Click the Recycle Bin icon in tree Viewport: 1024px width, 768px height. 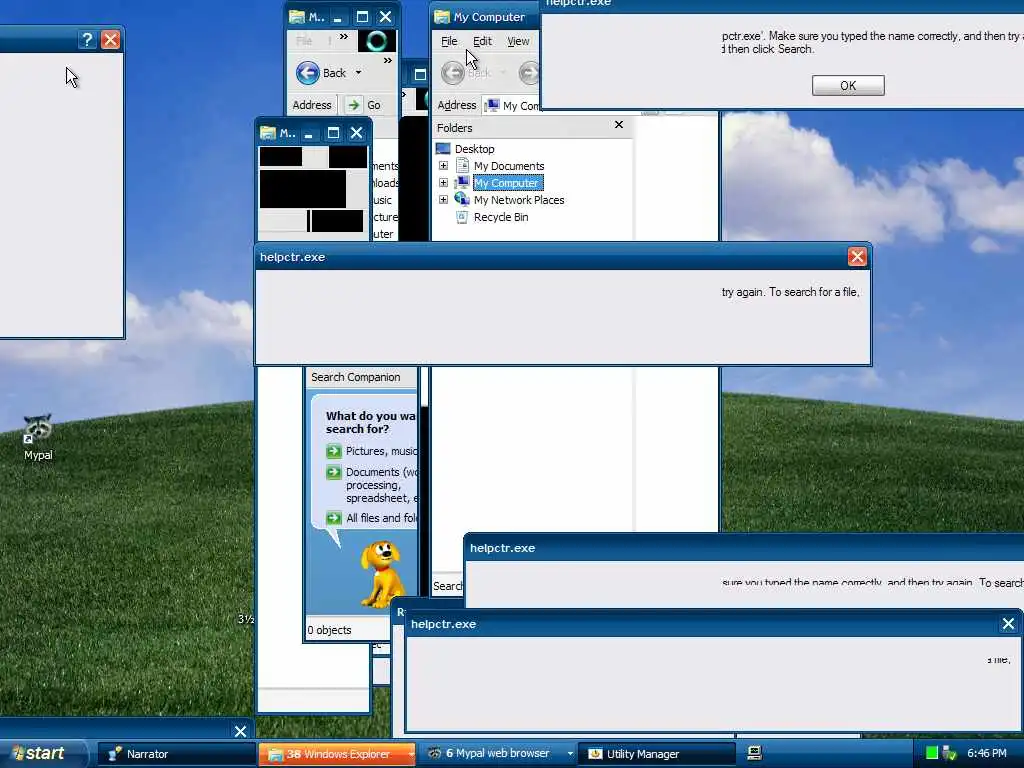[x=462, y=217]
